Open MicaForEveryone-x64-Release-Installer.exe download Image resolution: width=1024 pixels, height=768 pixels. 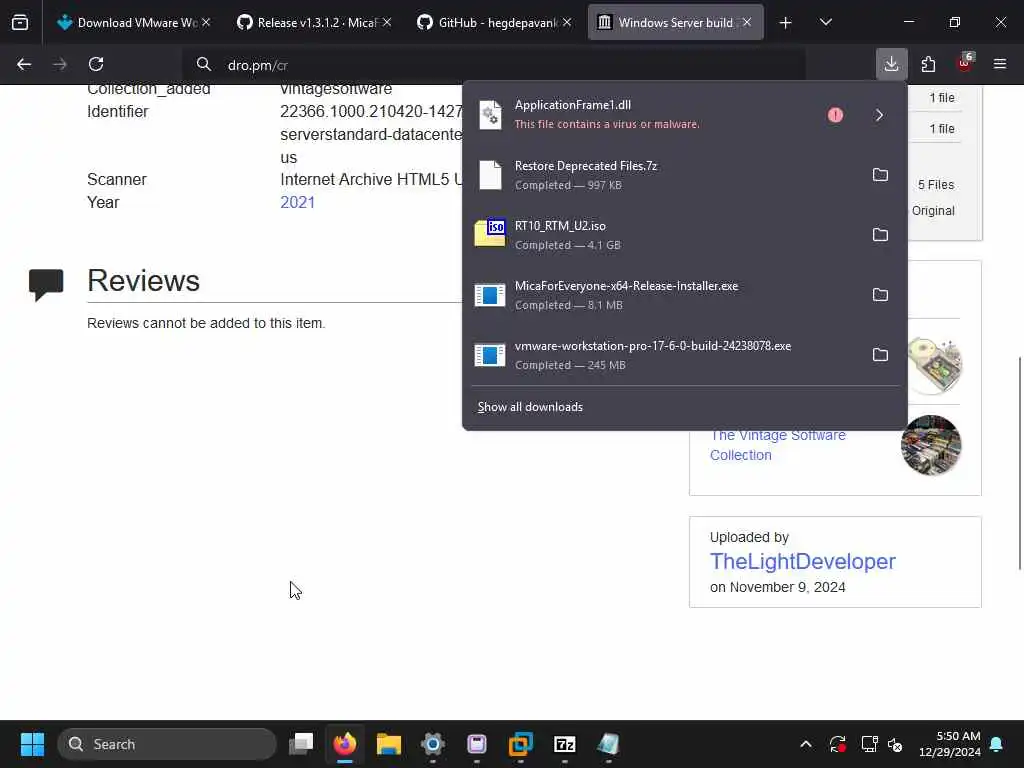[x=663, y=295]
